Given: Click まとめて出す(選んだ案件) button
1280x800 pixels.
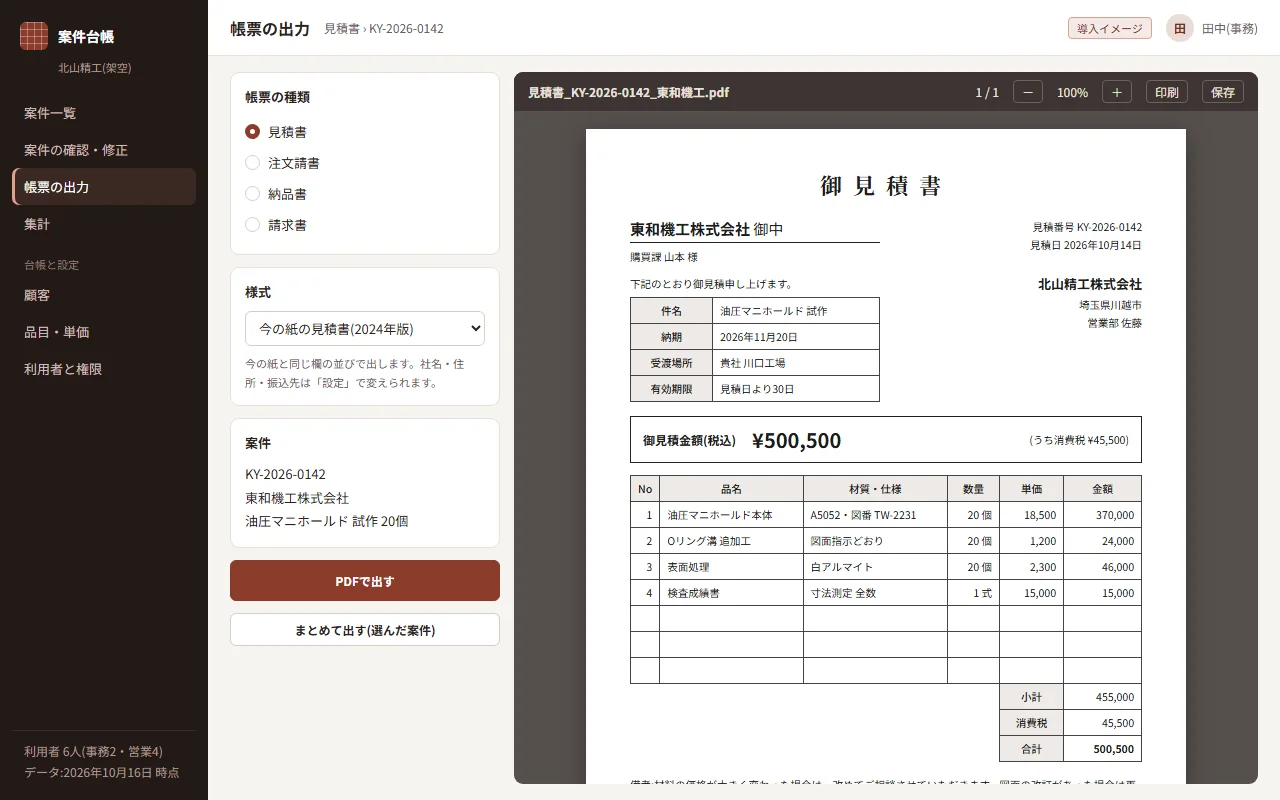Looking at the screenshot, I should (365, 630).
